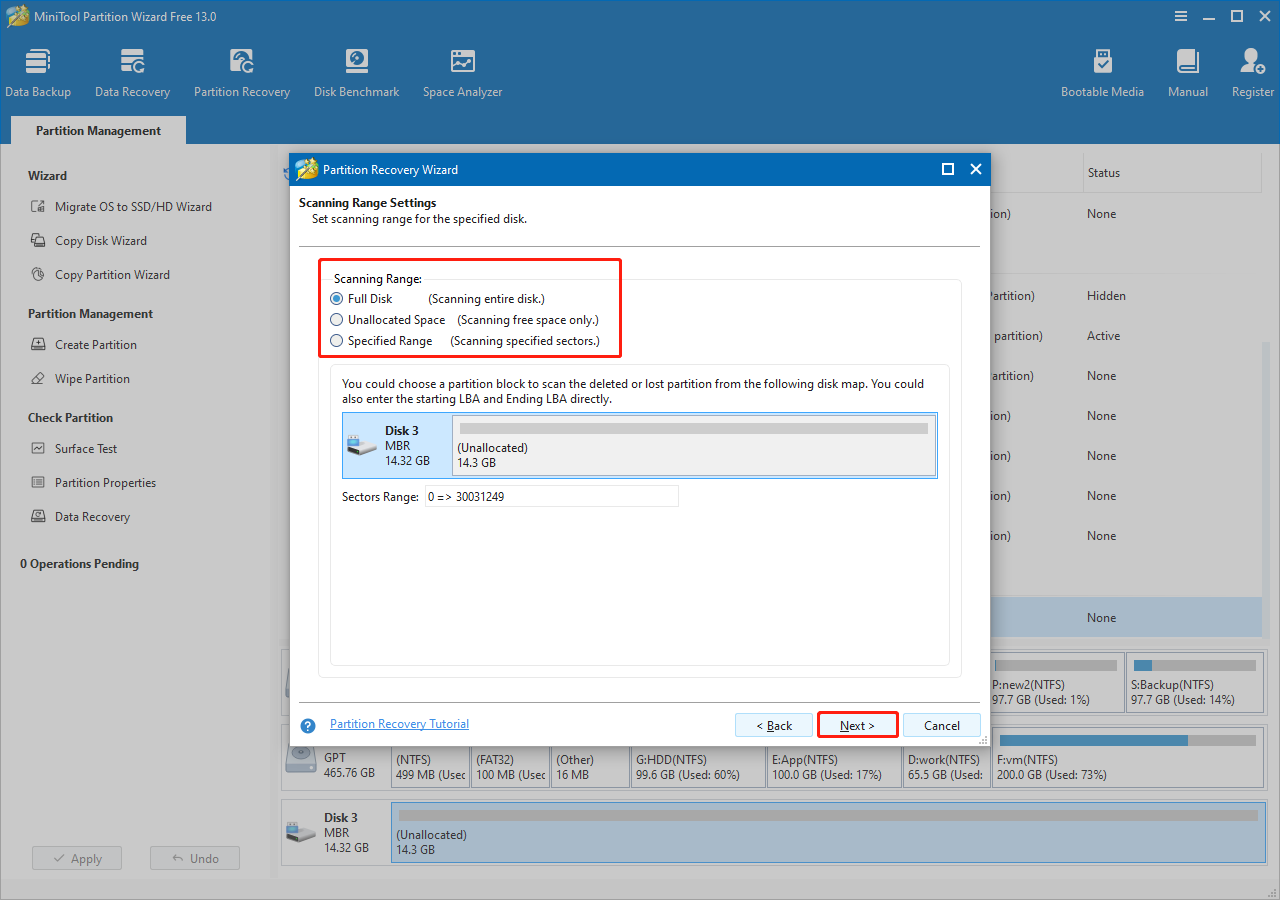Image resolution: width=1280 pixels, height=900 pixels.
Task: Open the Manual
Action: click(1187, 70)
